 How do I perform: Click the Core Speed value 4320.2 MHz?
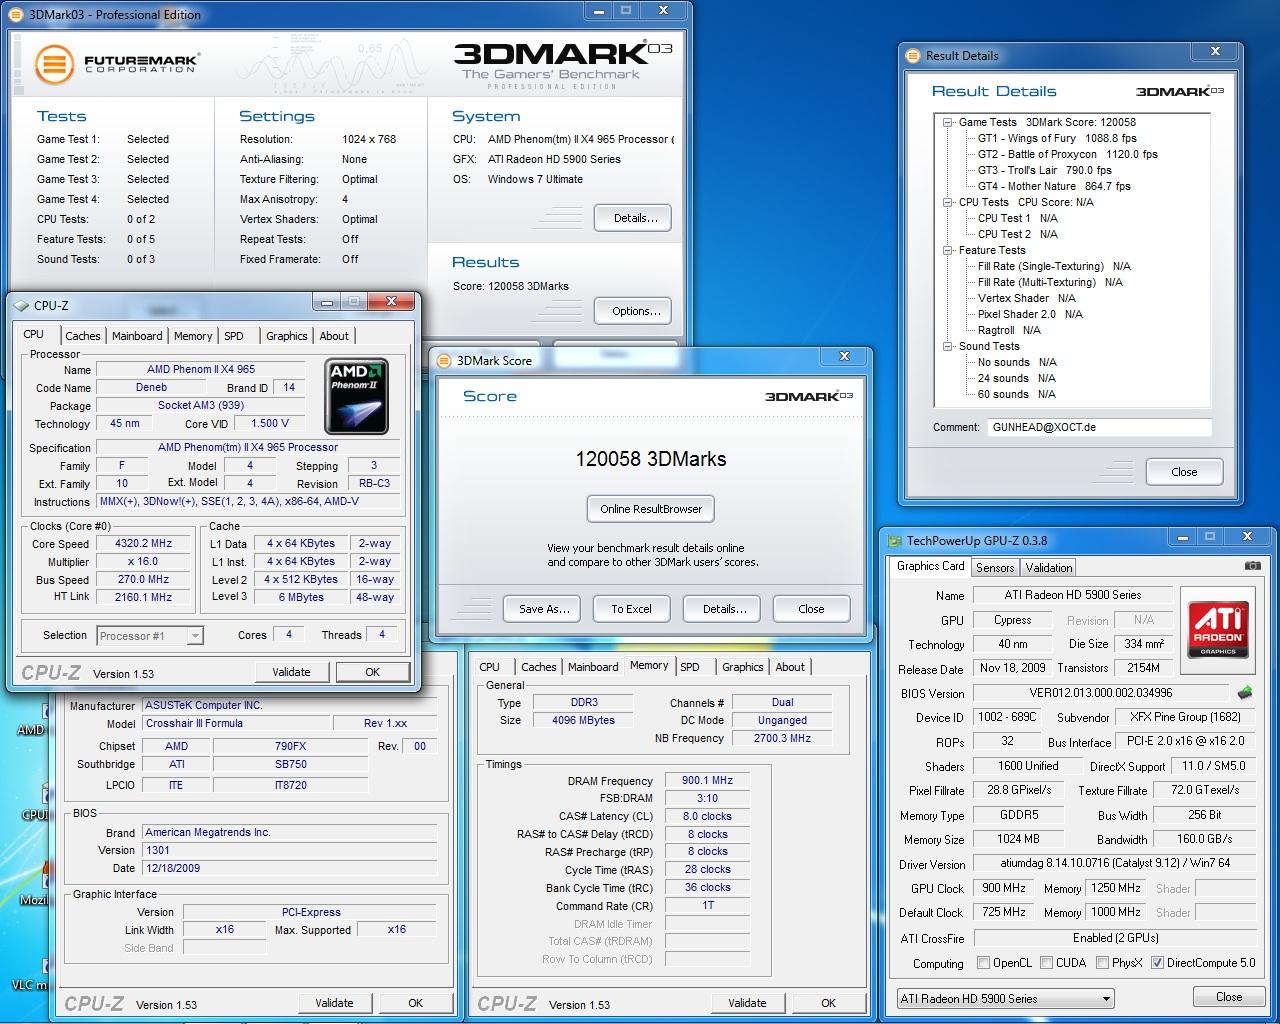144,544
